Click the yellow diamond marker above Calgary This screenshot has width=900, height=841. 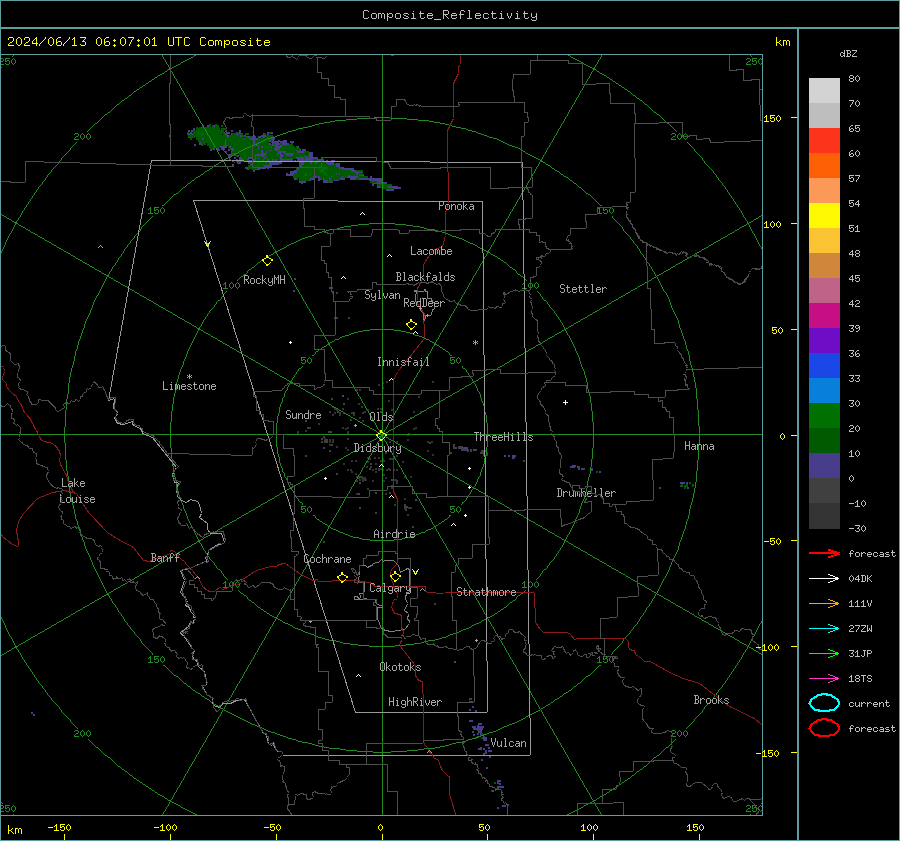[x=395, y=576]
